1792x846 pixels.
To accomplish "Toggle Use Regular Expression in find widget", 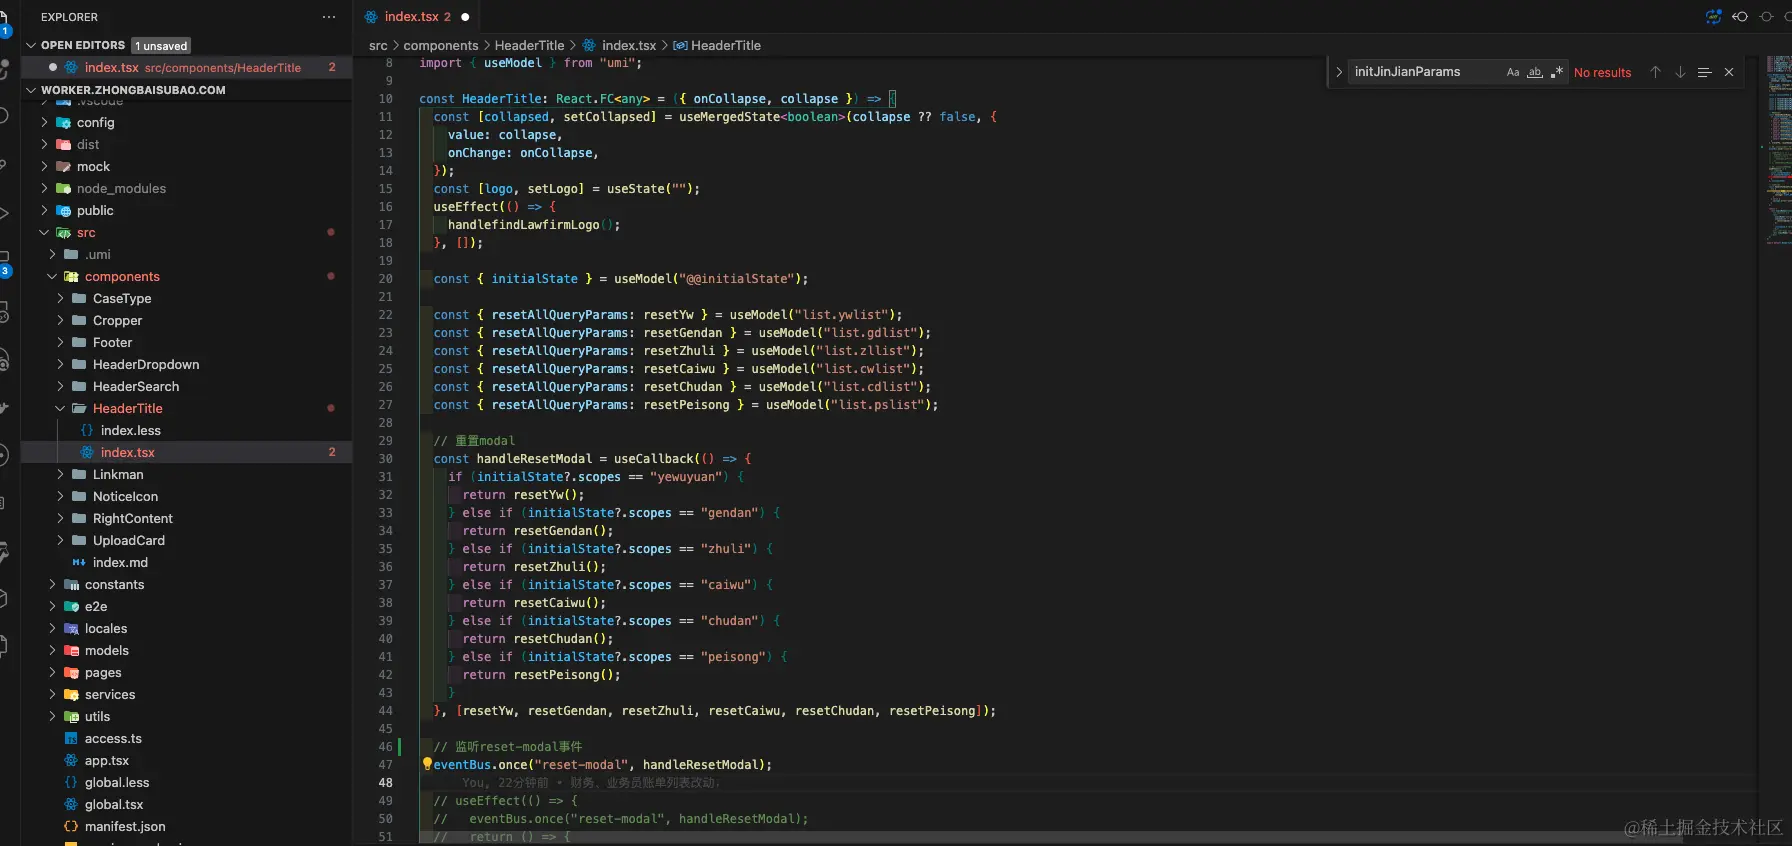I will (1557, 72).
